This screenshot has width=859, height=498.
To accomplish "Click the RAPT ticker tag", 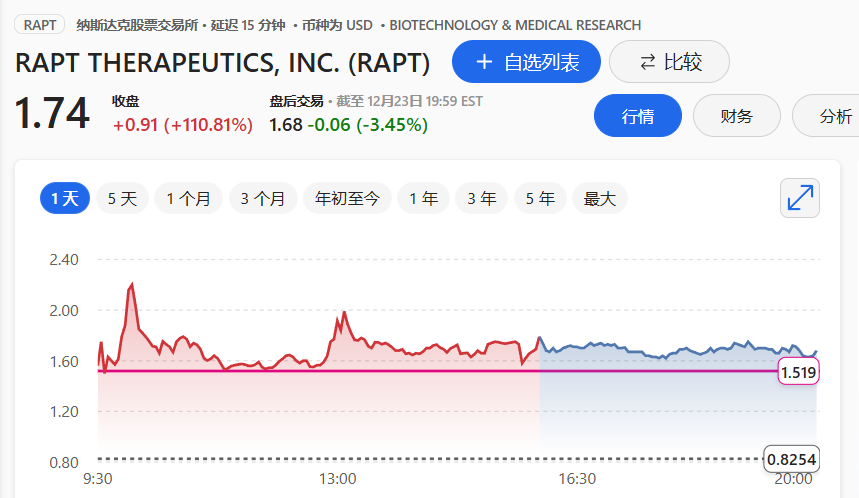I will click(40, 25).
